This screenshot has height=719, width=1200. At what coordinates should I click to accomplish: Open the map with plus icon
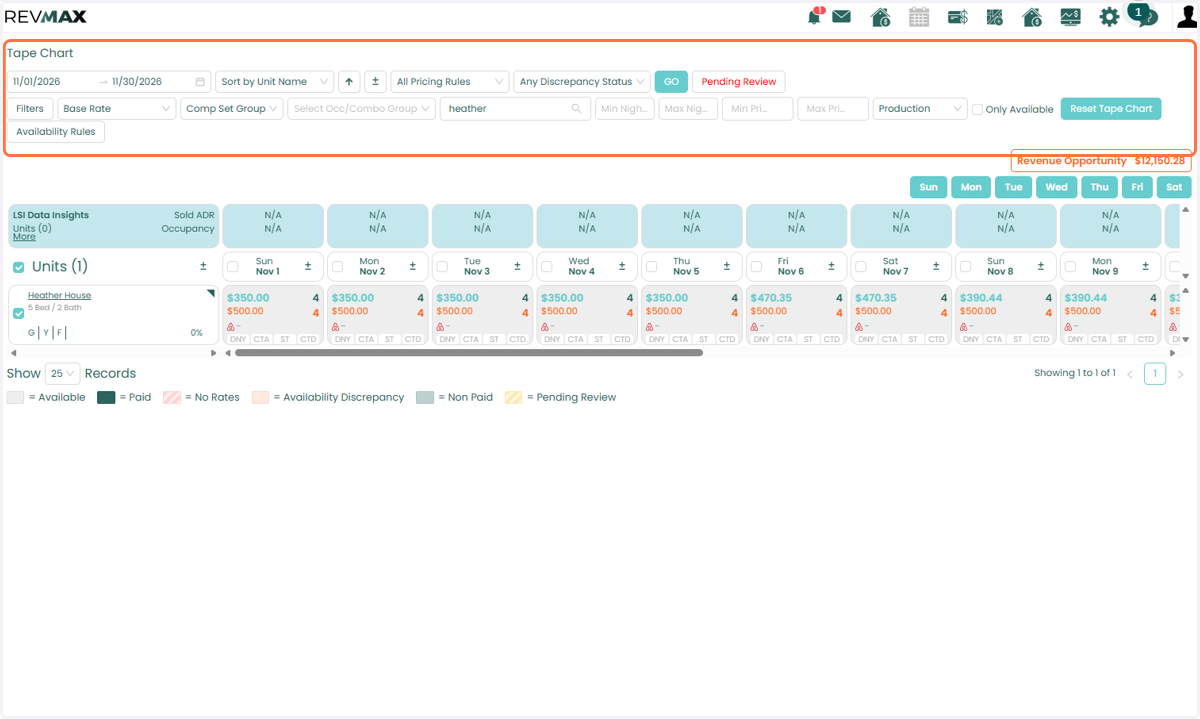(994, 16)
